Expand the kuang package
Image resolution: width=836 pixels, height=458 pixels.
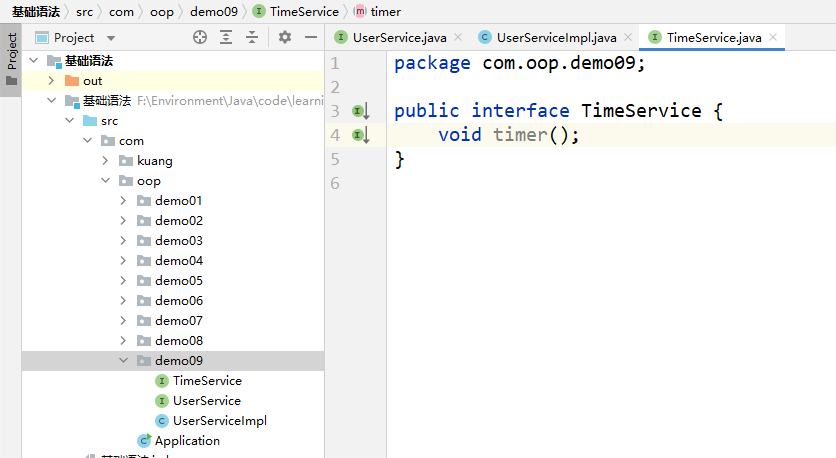point(106,160)
